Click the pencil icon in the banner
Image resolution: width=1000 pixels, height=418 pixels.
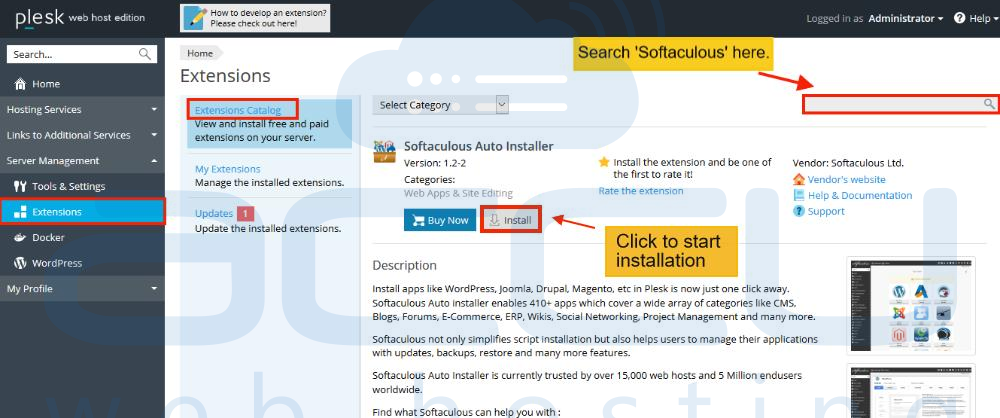[195, 18]
